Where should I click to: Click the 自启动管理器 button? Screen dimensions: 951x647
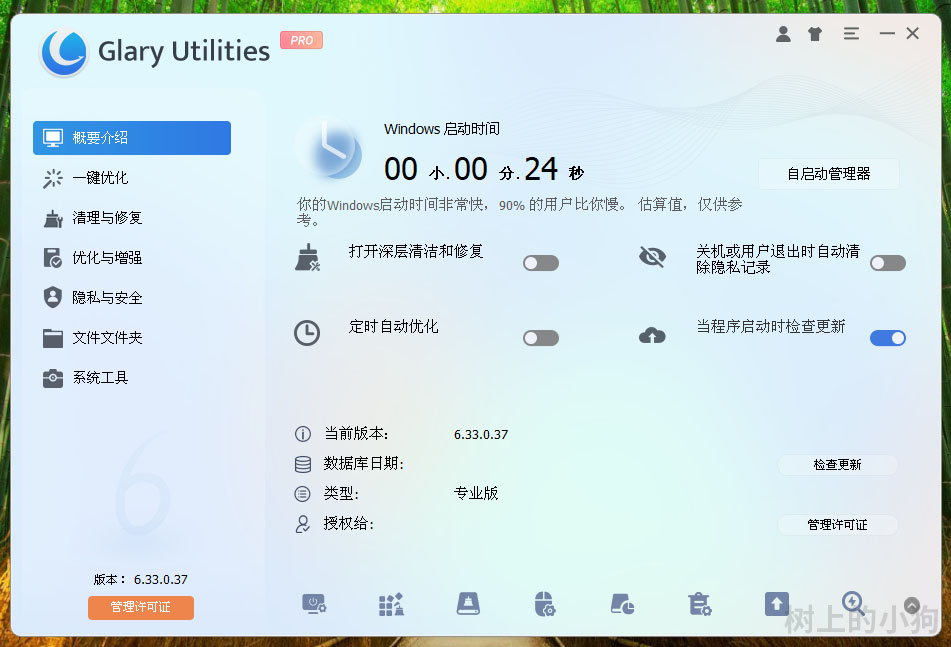tap(828, 174)
